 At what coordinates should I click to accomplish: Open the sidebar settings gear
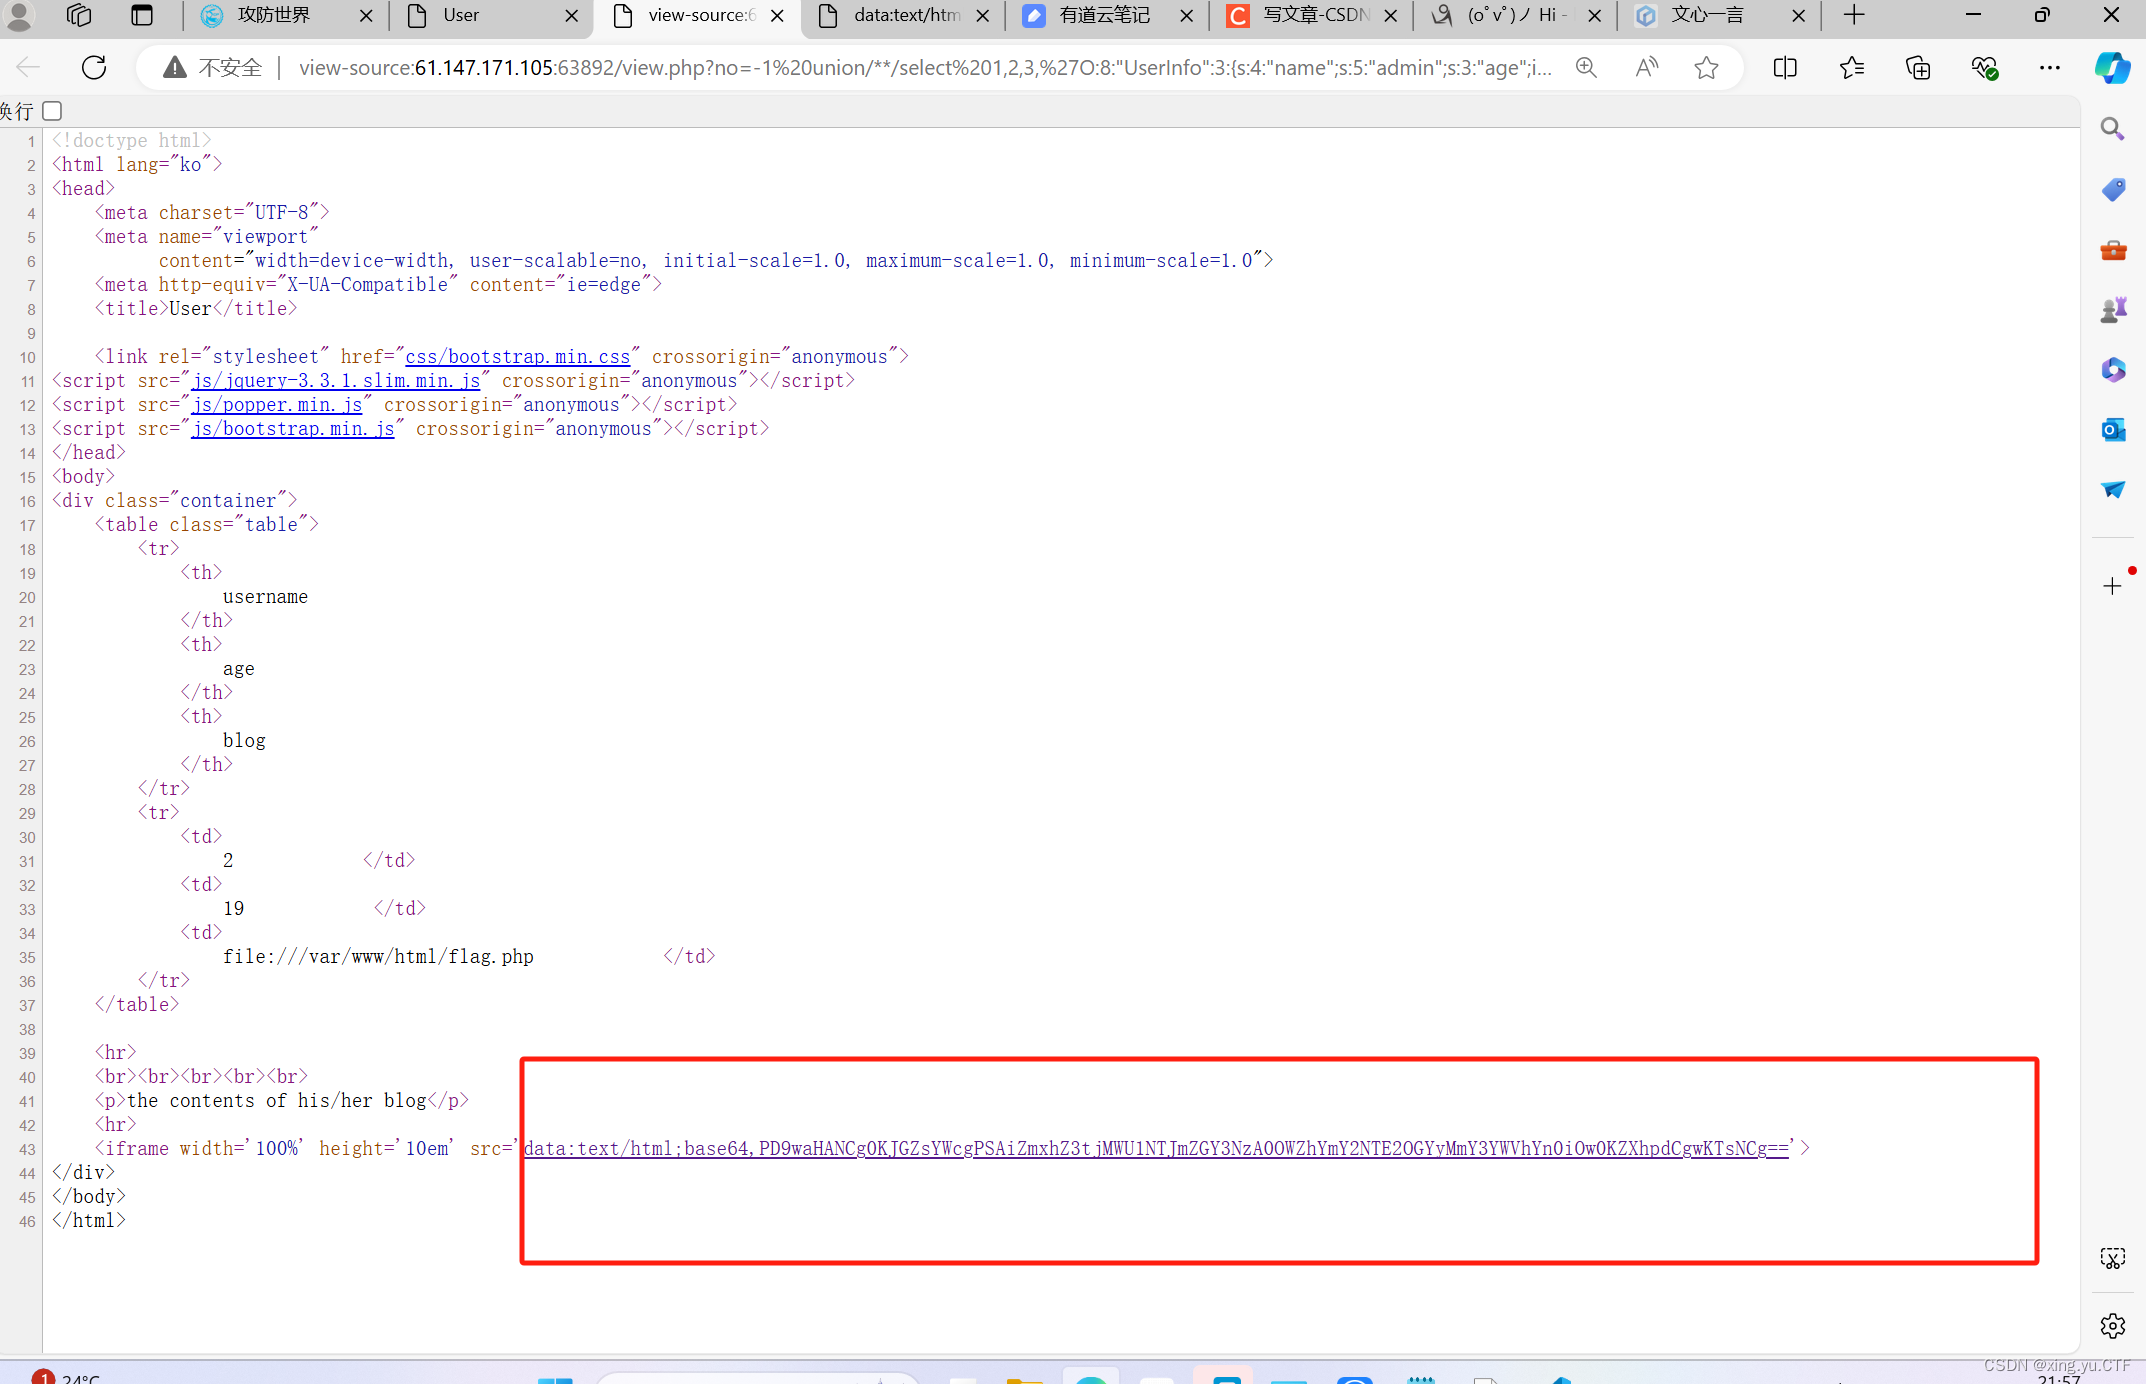coord(2112,1326)
